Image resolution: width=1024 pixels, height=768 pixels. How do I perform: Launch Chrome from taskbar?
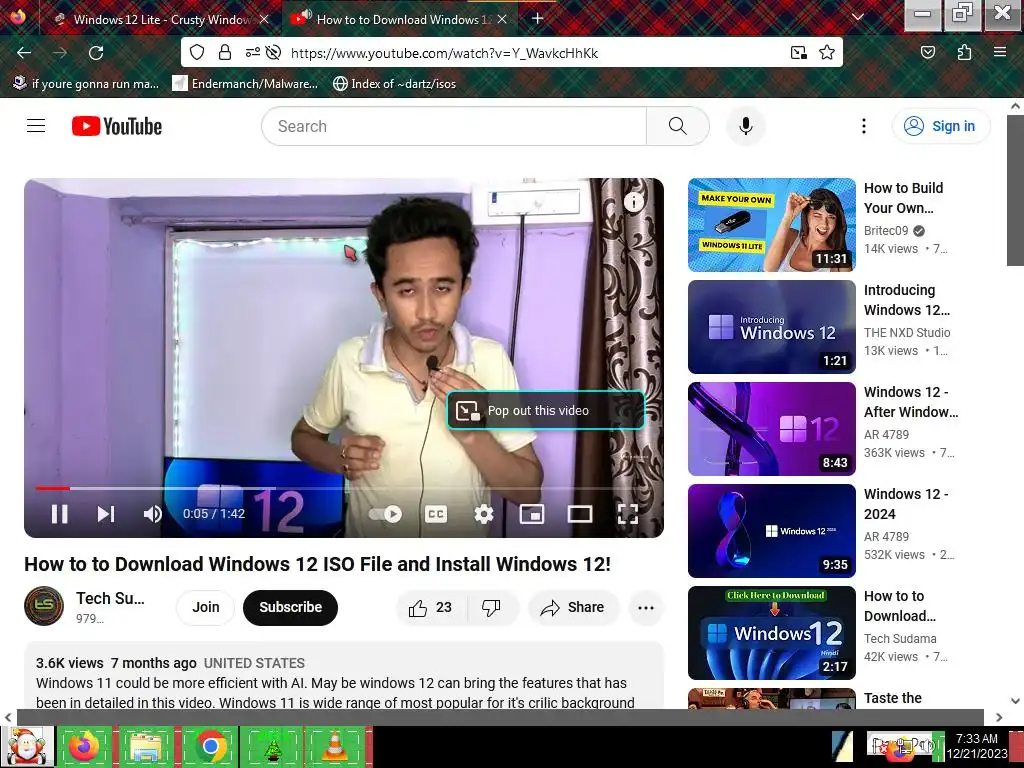tap(210, 746)
